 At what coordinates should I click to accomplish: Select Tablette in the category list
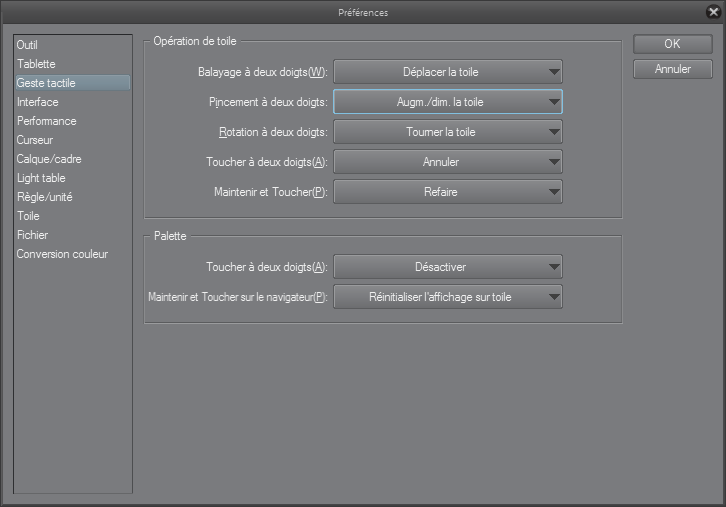click(36, 64)
